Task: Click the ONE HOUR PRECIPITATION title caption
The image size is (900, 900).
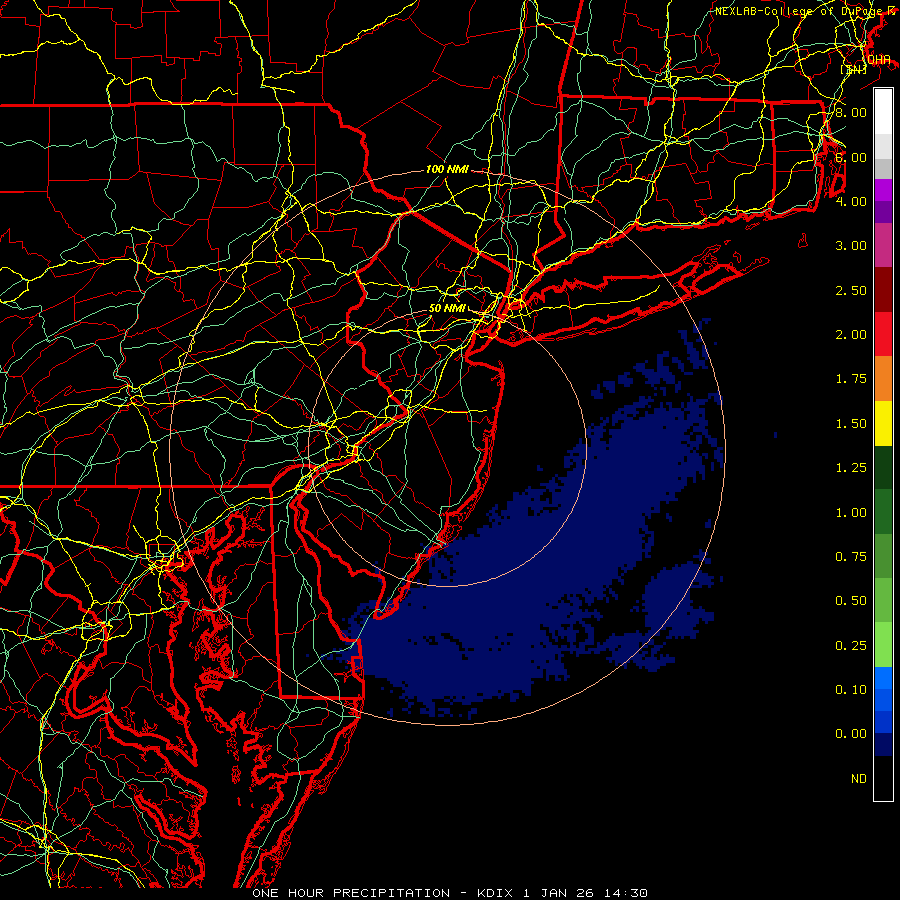Action: pos(450,893)
